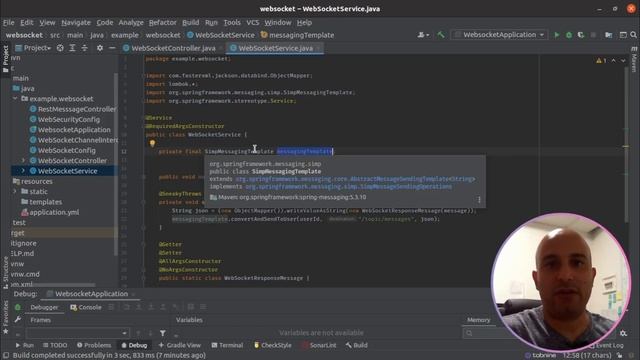The width and height of the screenshot is (640, 360).
Task: Open the Problems tool window
Action: (94, 345)
